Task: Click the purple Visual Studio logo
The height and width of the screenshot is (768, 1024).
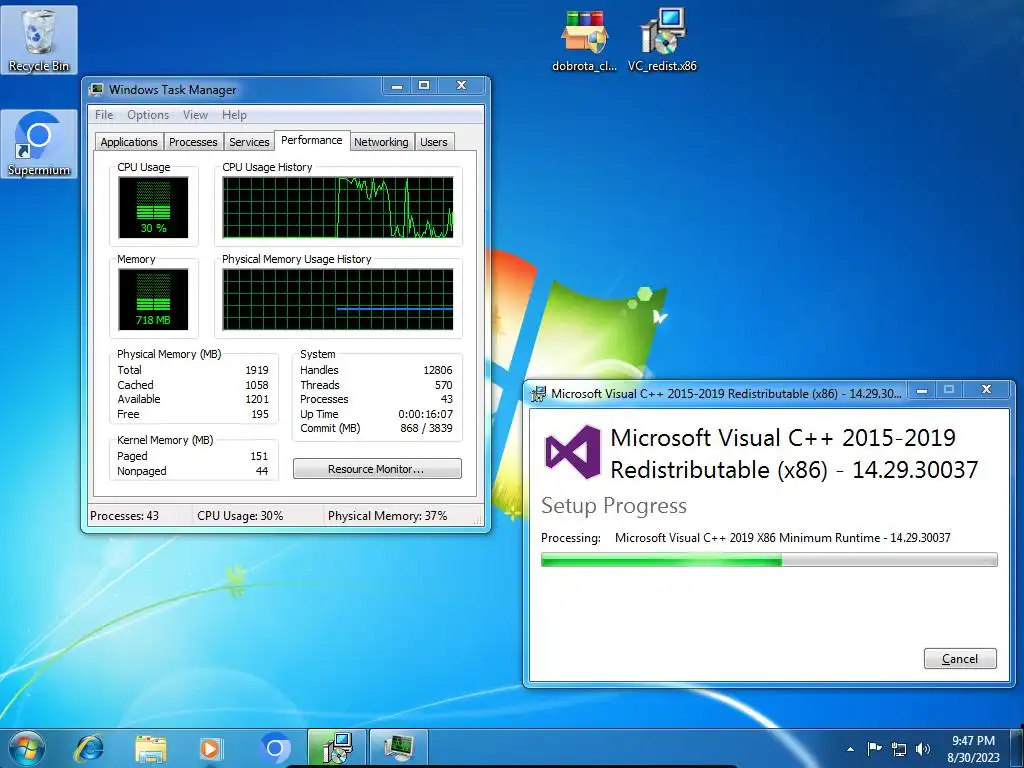Action: pyautogui.click(x=573, y=452)
